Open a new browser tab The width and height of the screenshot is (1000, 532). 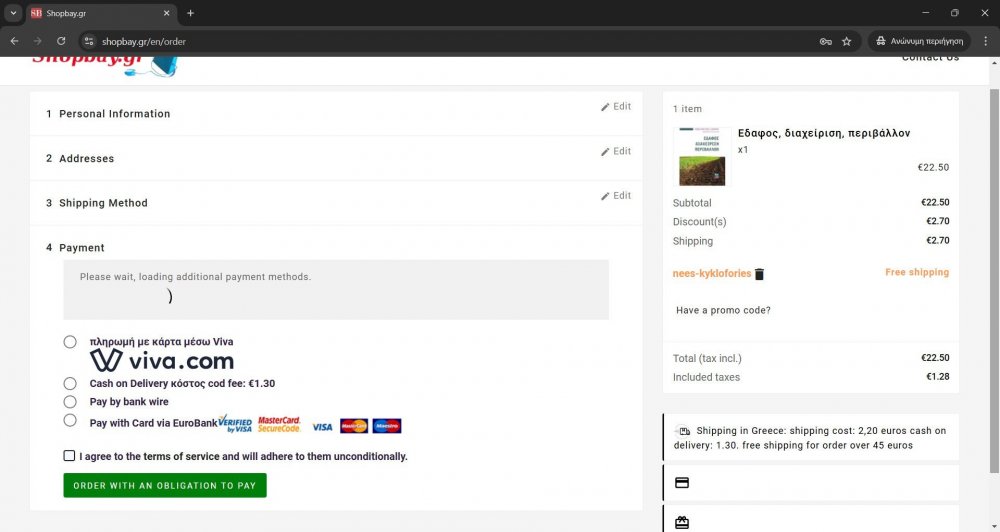point(190,13)
